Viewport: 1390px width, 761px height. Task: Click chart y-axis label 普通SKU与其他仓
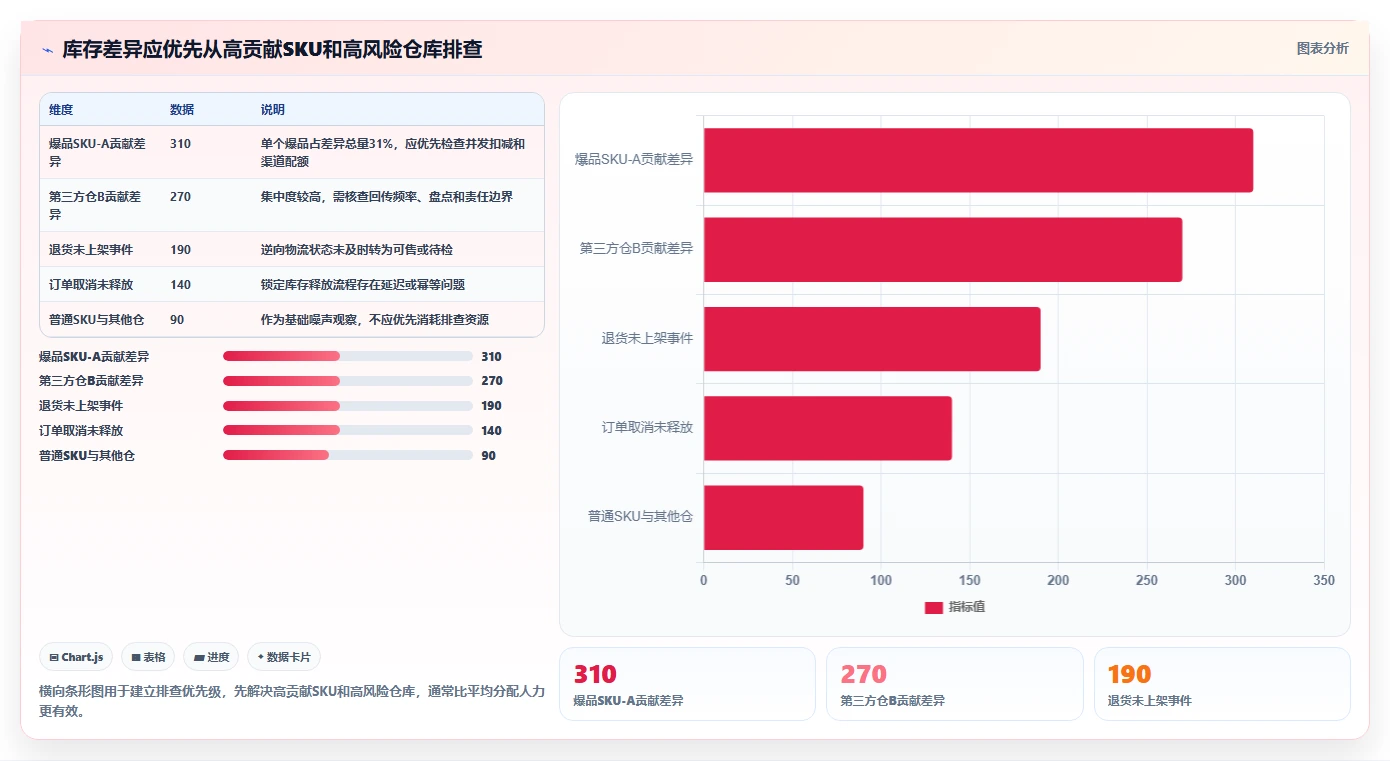(x=641, y=516)
